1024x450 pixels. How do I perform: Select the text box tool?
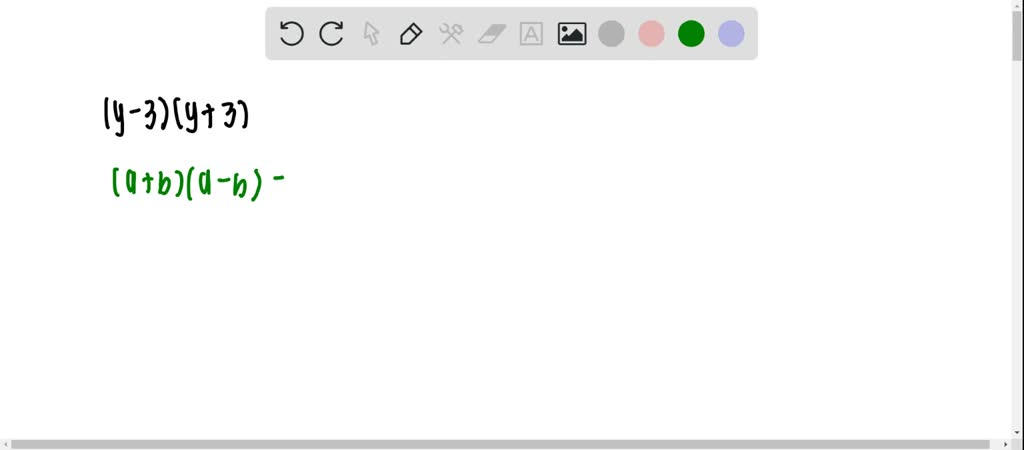pos(532,33)
